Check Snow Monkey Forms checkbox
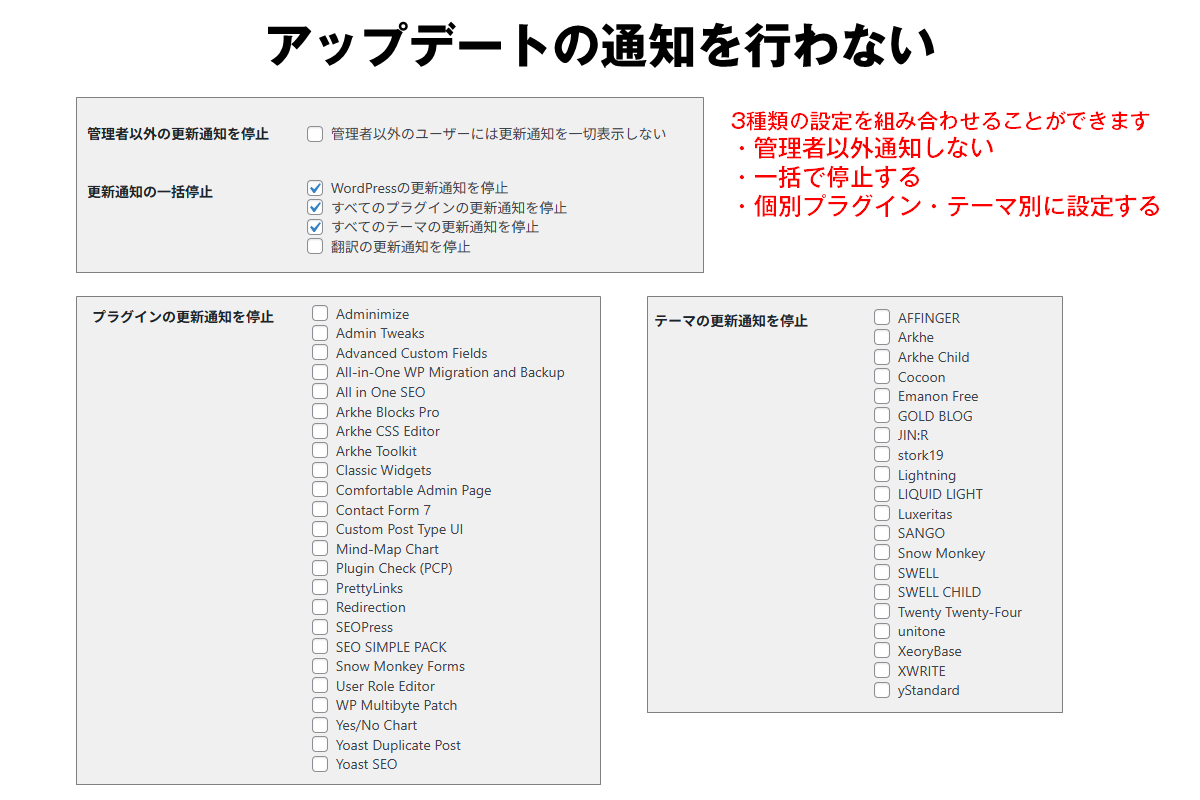1200x800 pixels. point(320,666)
